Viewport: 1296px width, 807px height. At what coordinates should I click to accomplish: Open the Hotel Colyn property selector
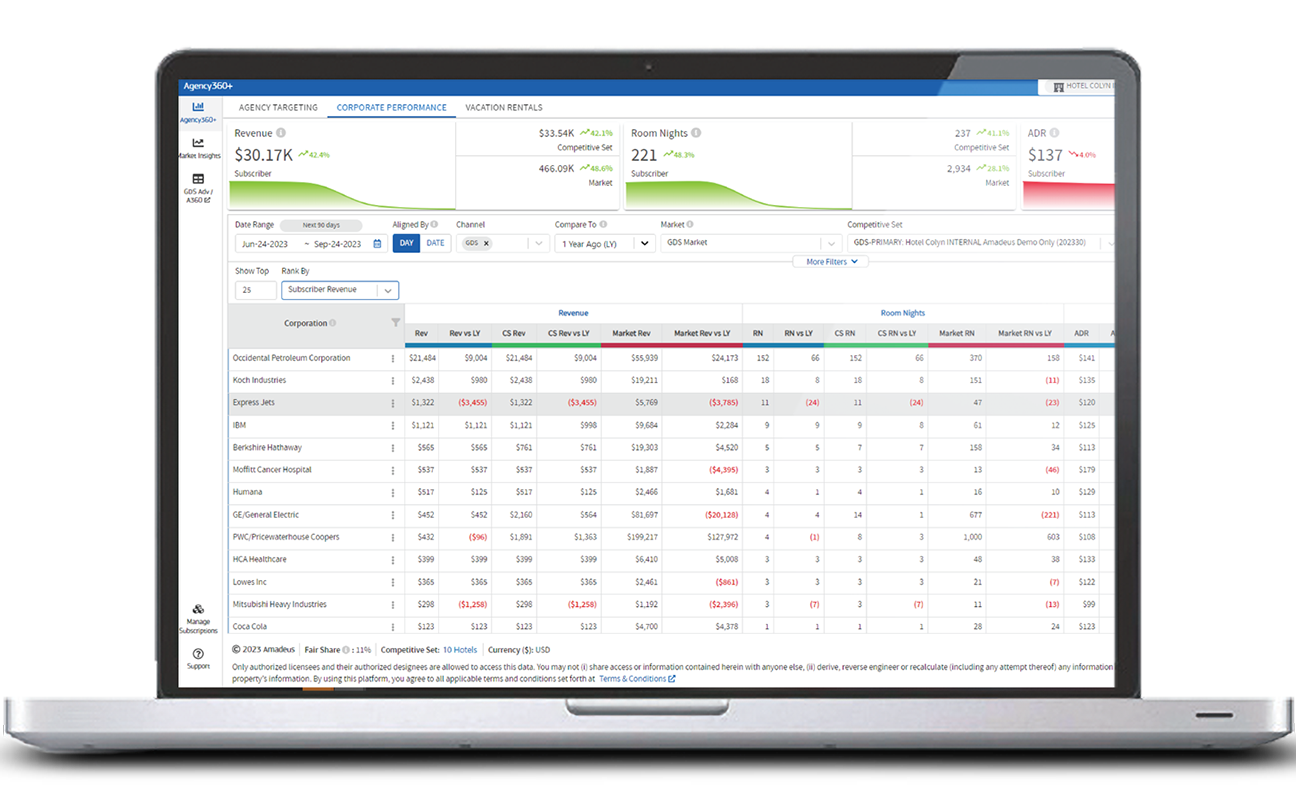pos(1078,87)
